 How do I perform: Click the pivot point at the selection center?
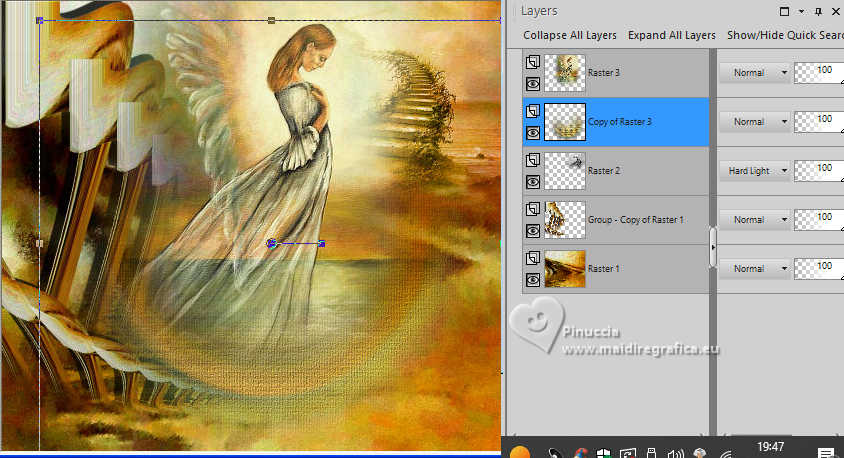(272, 244)
